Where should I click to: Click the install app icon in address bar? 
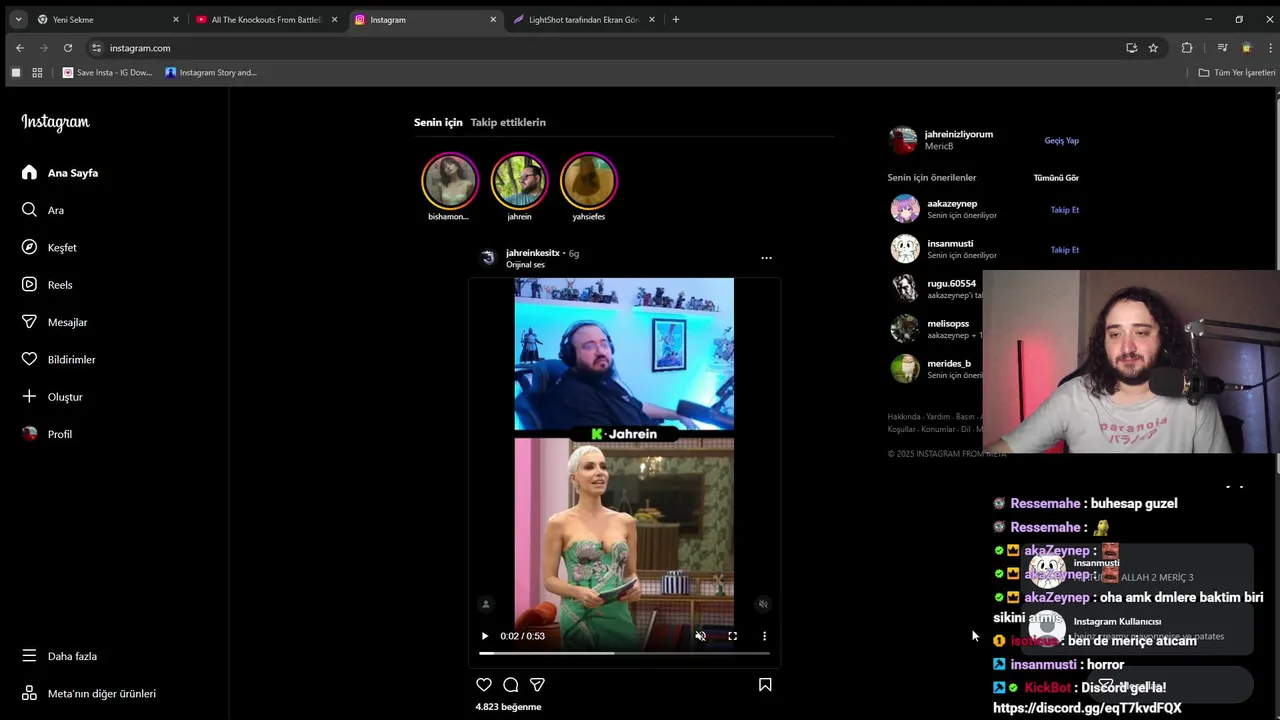click(1131, 48)
